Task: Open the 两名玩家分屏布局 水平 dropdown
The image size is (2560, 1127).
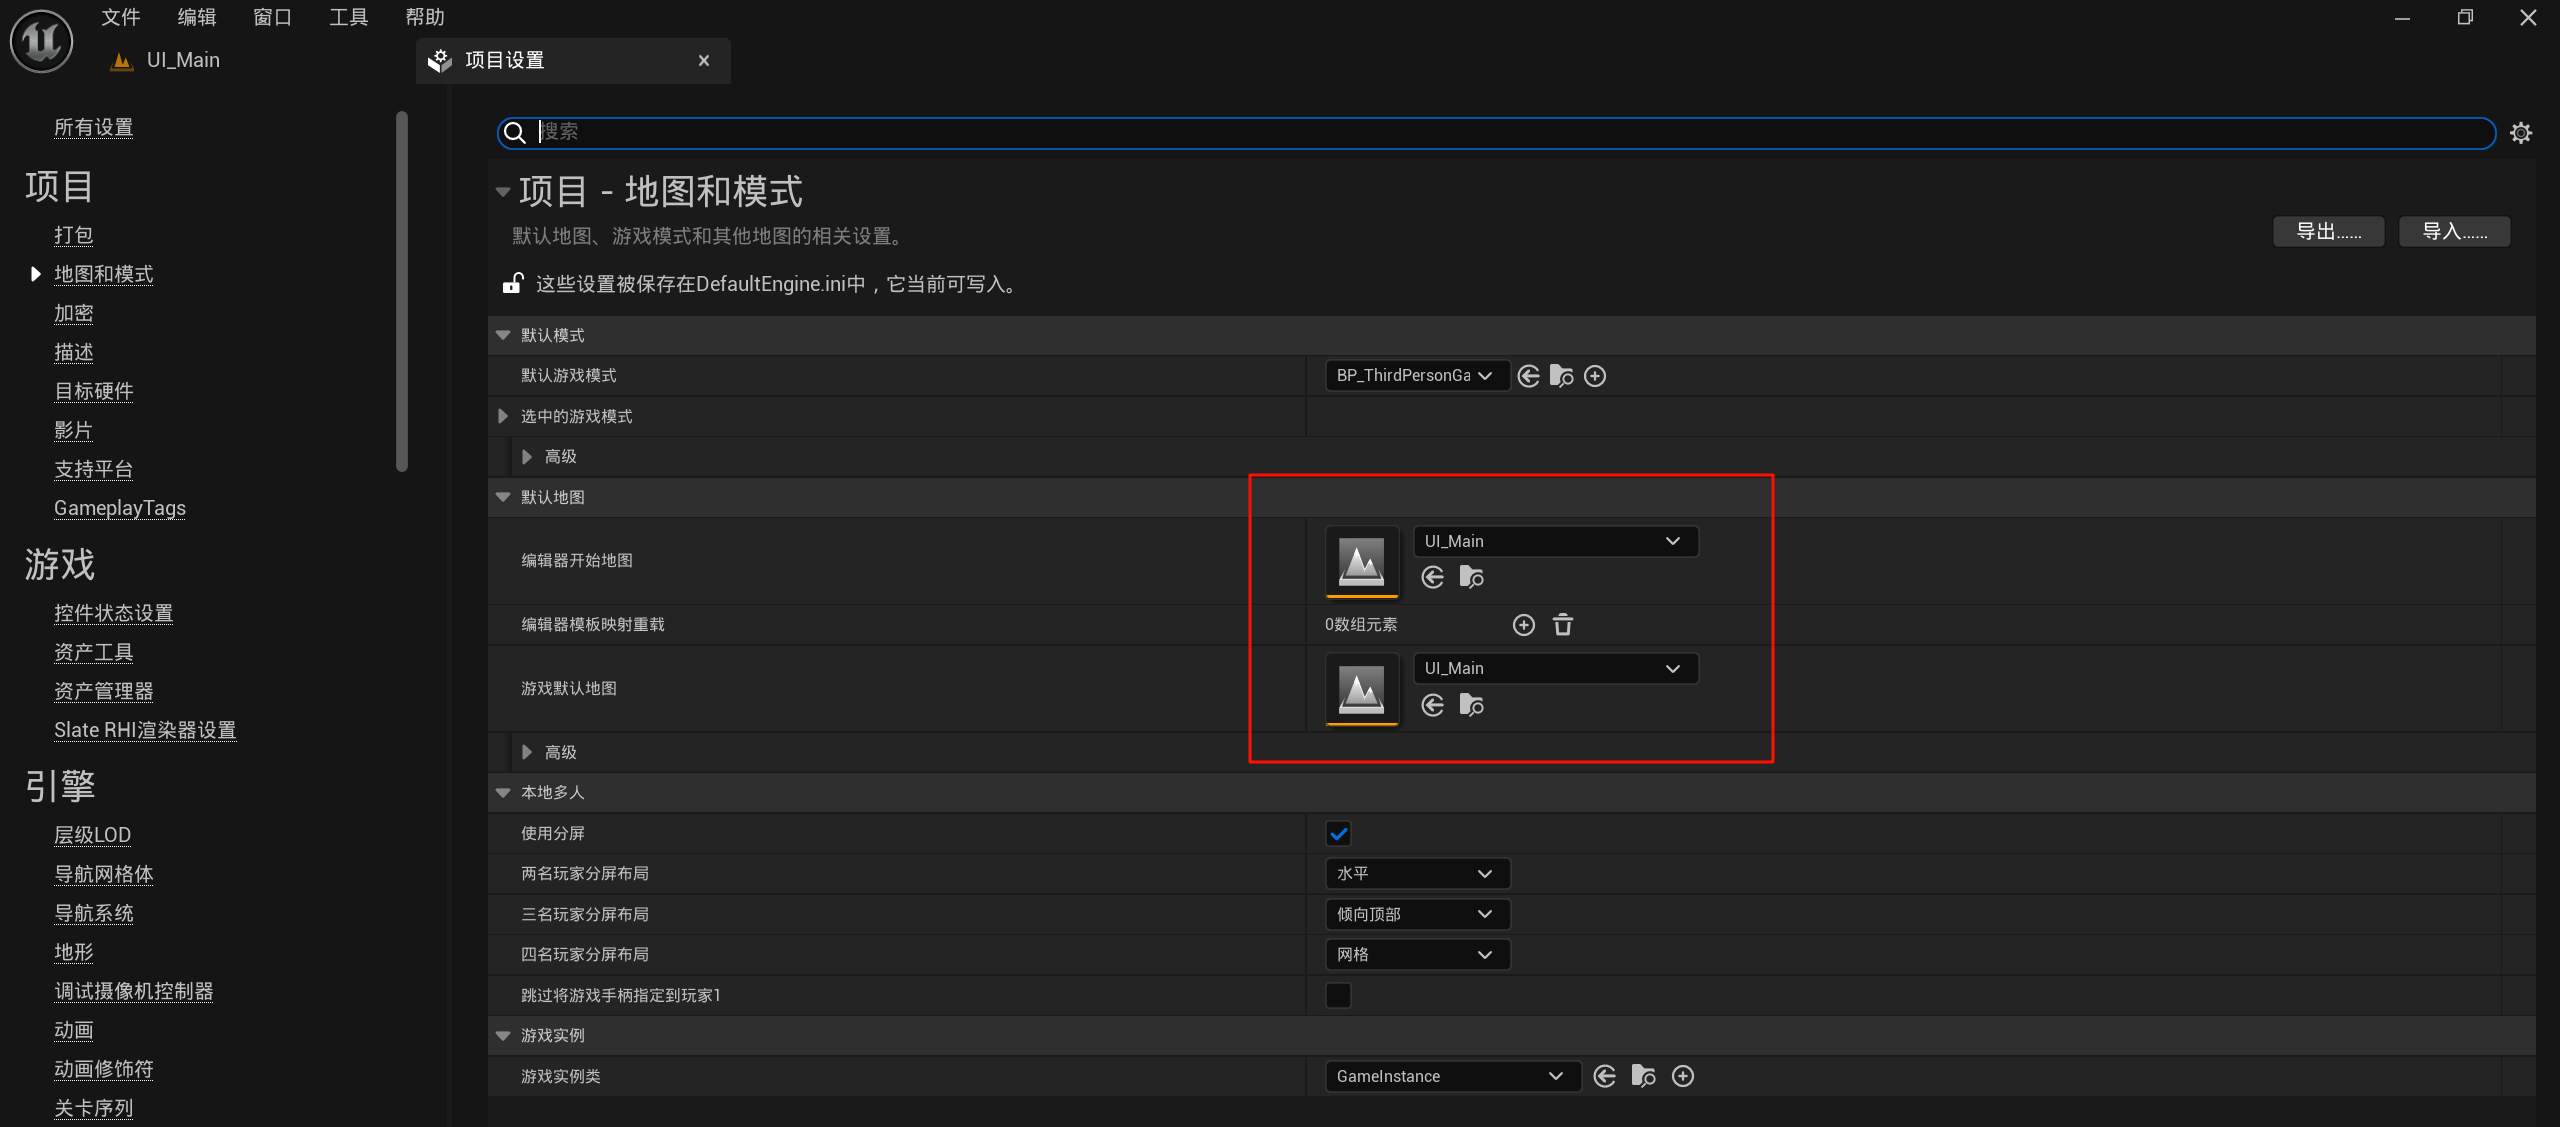Action: coord(1416,874)
